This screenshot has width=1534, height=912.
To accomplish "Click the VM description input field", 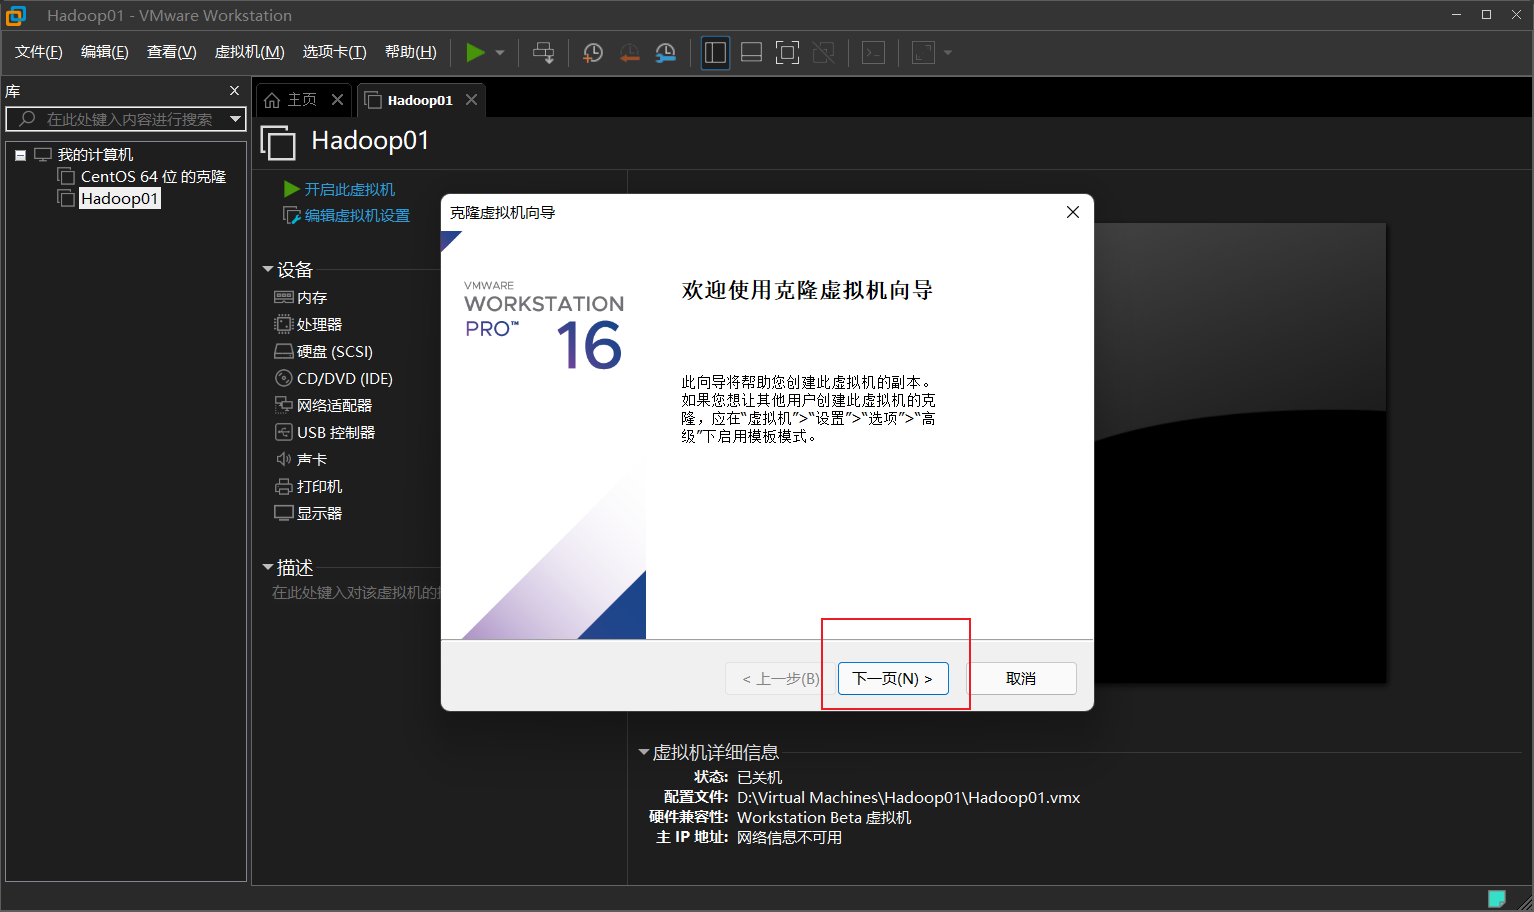I will pos(356,593).
